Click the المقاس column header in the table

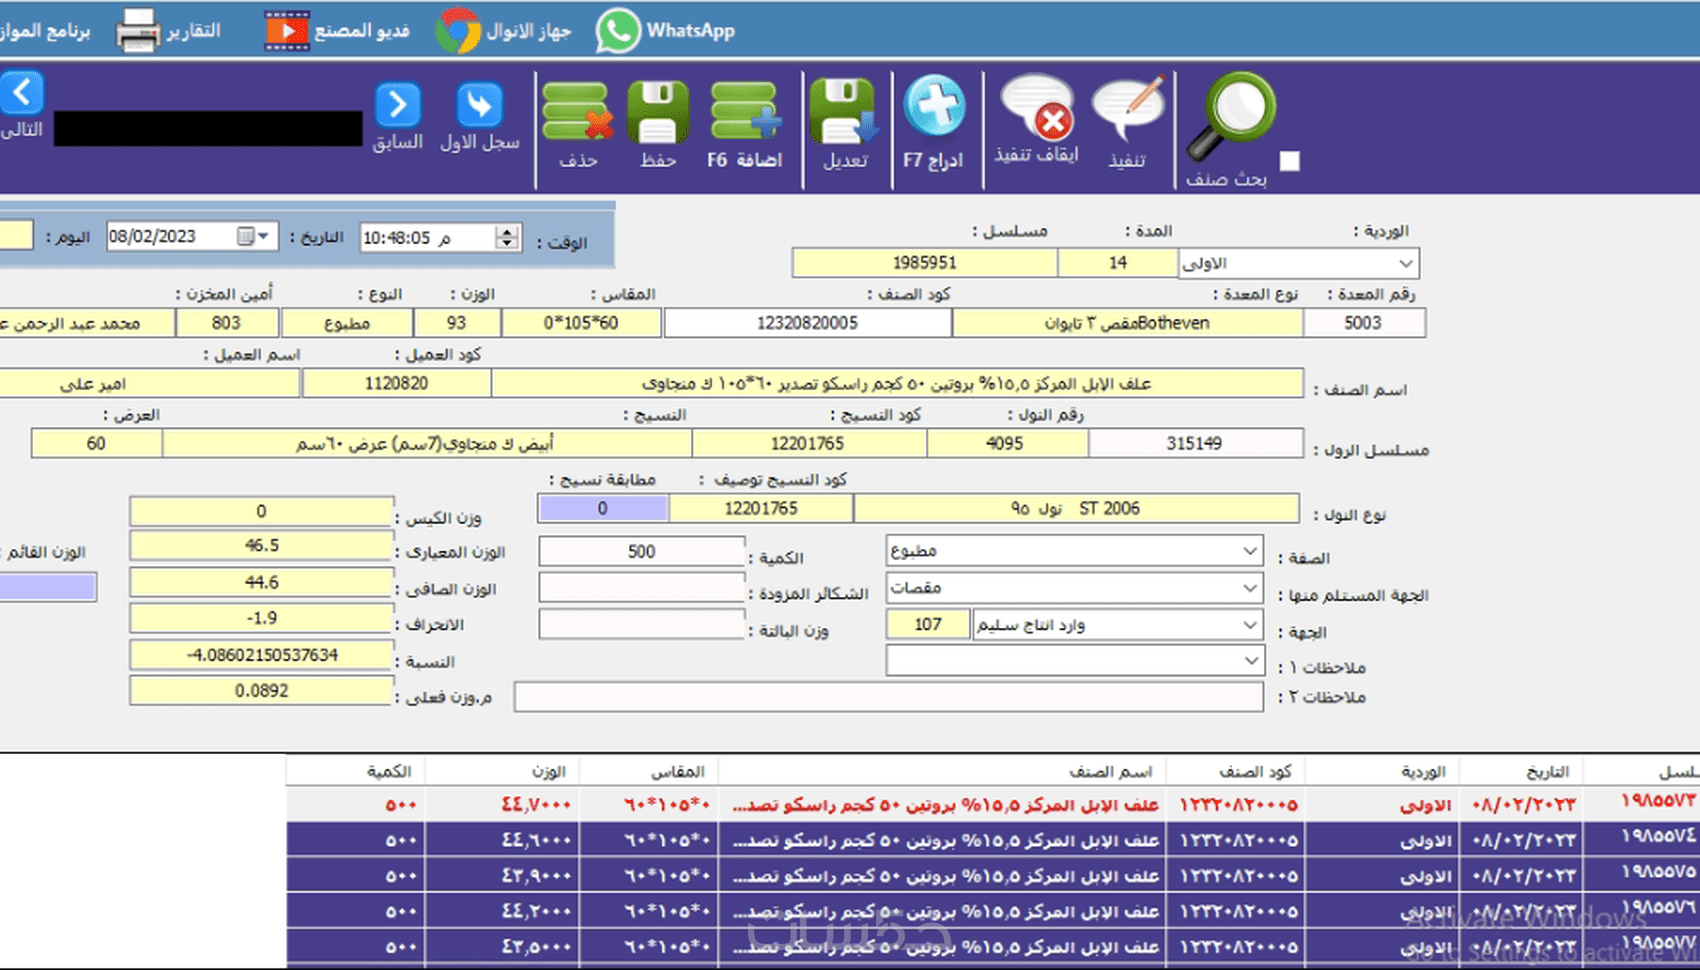(x=650, y=771)
